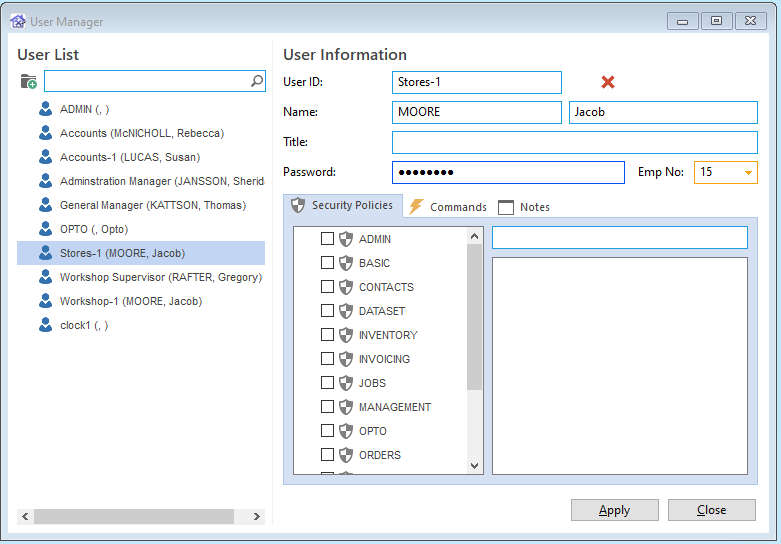Viewport: 781px width, 544px height.
Task: Click the user icon beside Stores-1 (MOORE, Jacob)
Action: (45, 253)
